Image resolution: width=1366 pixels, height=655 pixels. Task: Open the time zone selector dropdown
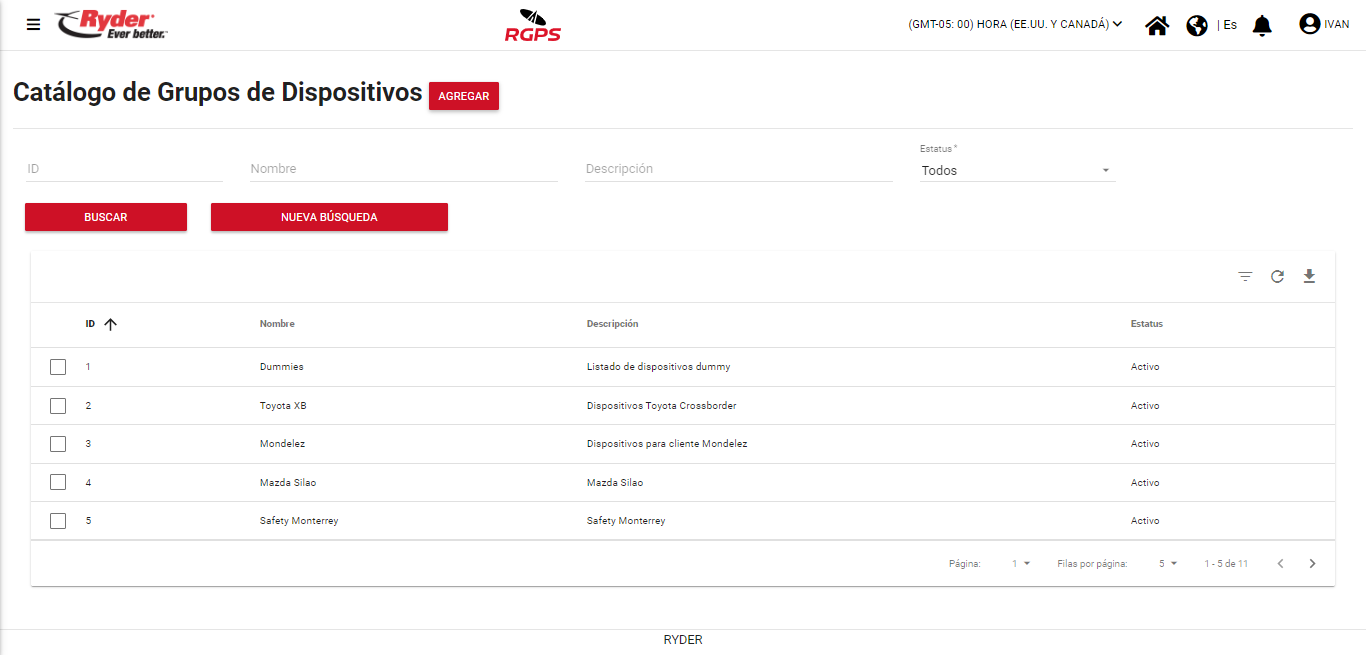coord(1015,25)
